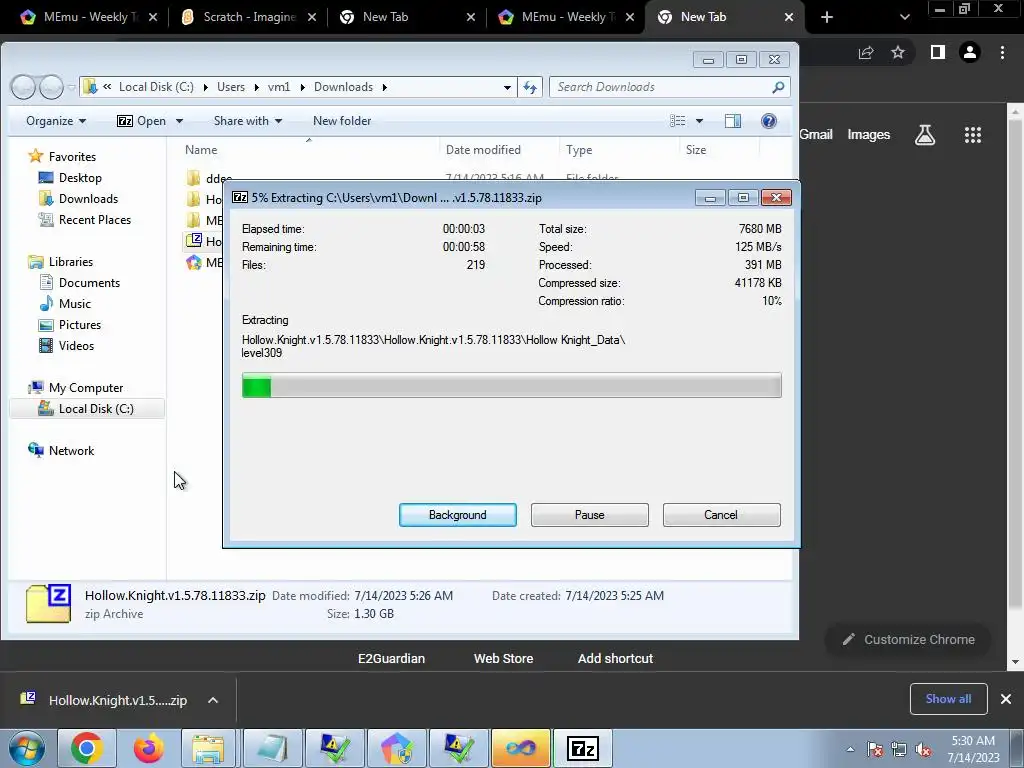
Task: Select Videos library in sidebar
Action: point(76,345)
